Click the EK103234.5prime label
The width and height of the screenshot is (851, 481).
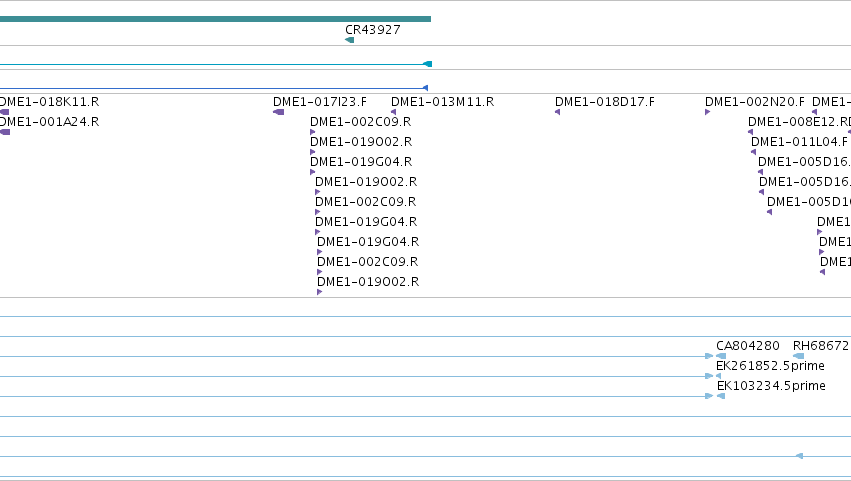771,386
